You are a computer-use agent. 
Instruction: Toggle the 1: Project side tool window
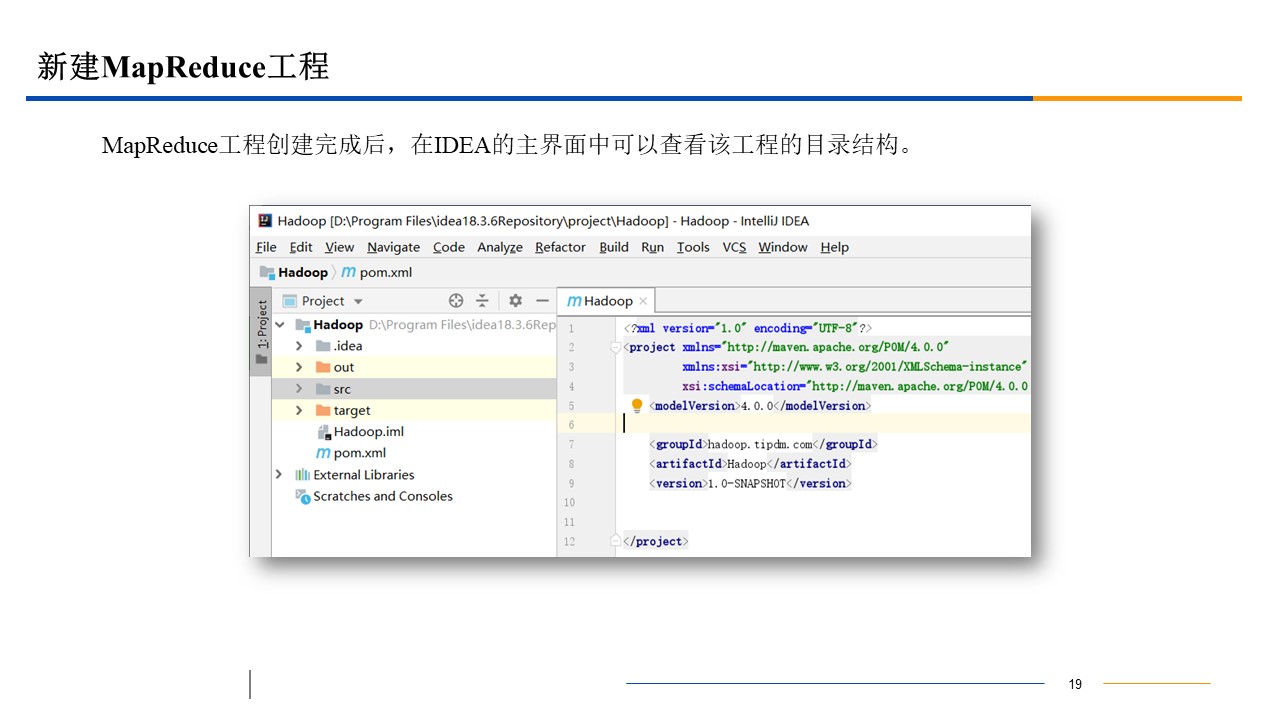(x=261, y=331)
